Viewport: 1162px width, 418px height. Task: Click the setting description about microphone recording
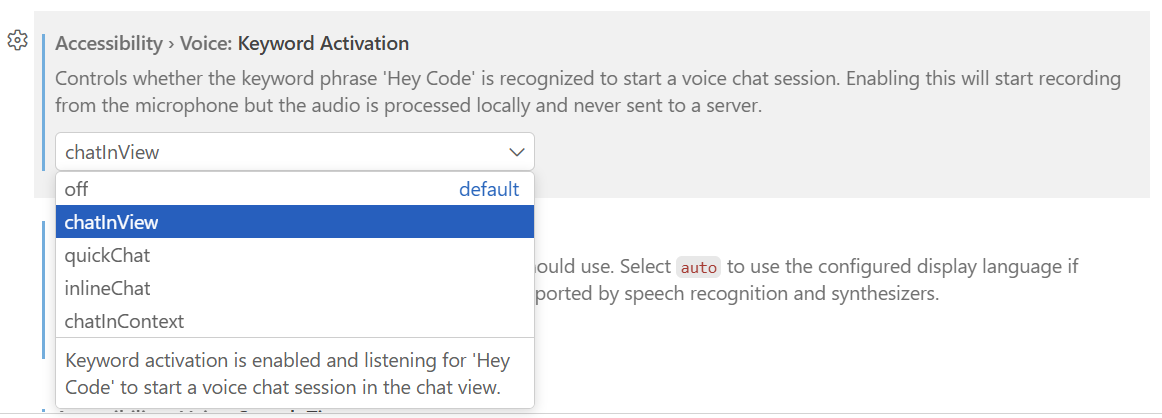pos(588,91)
